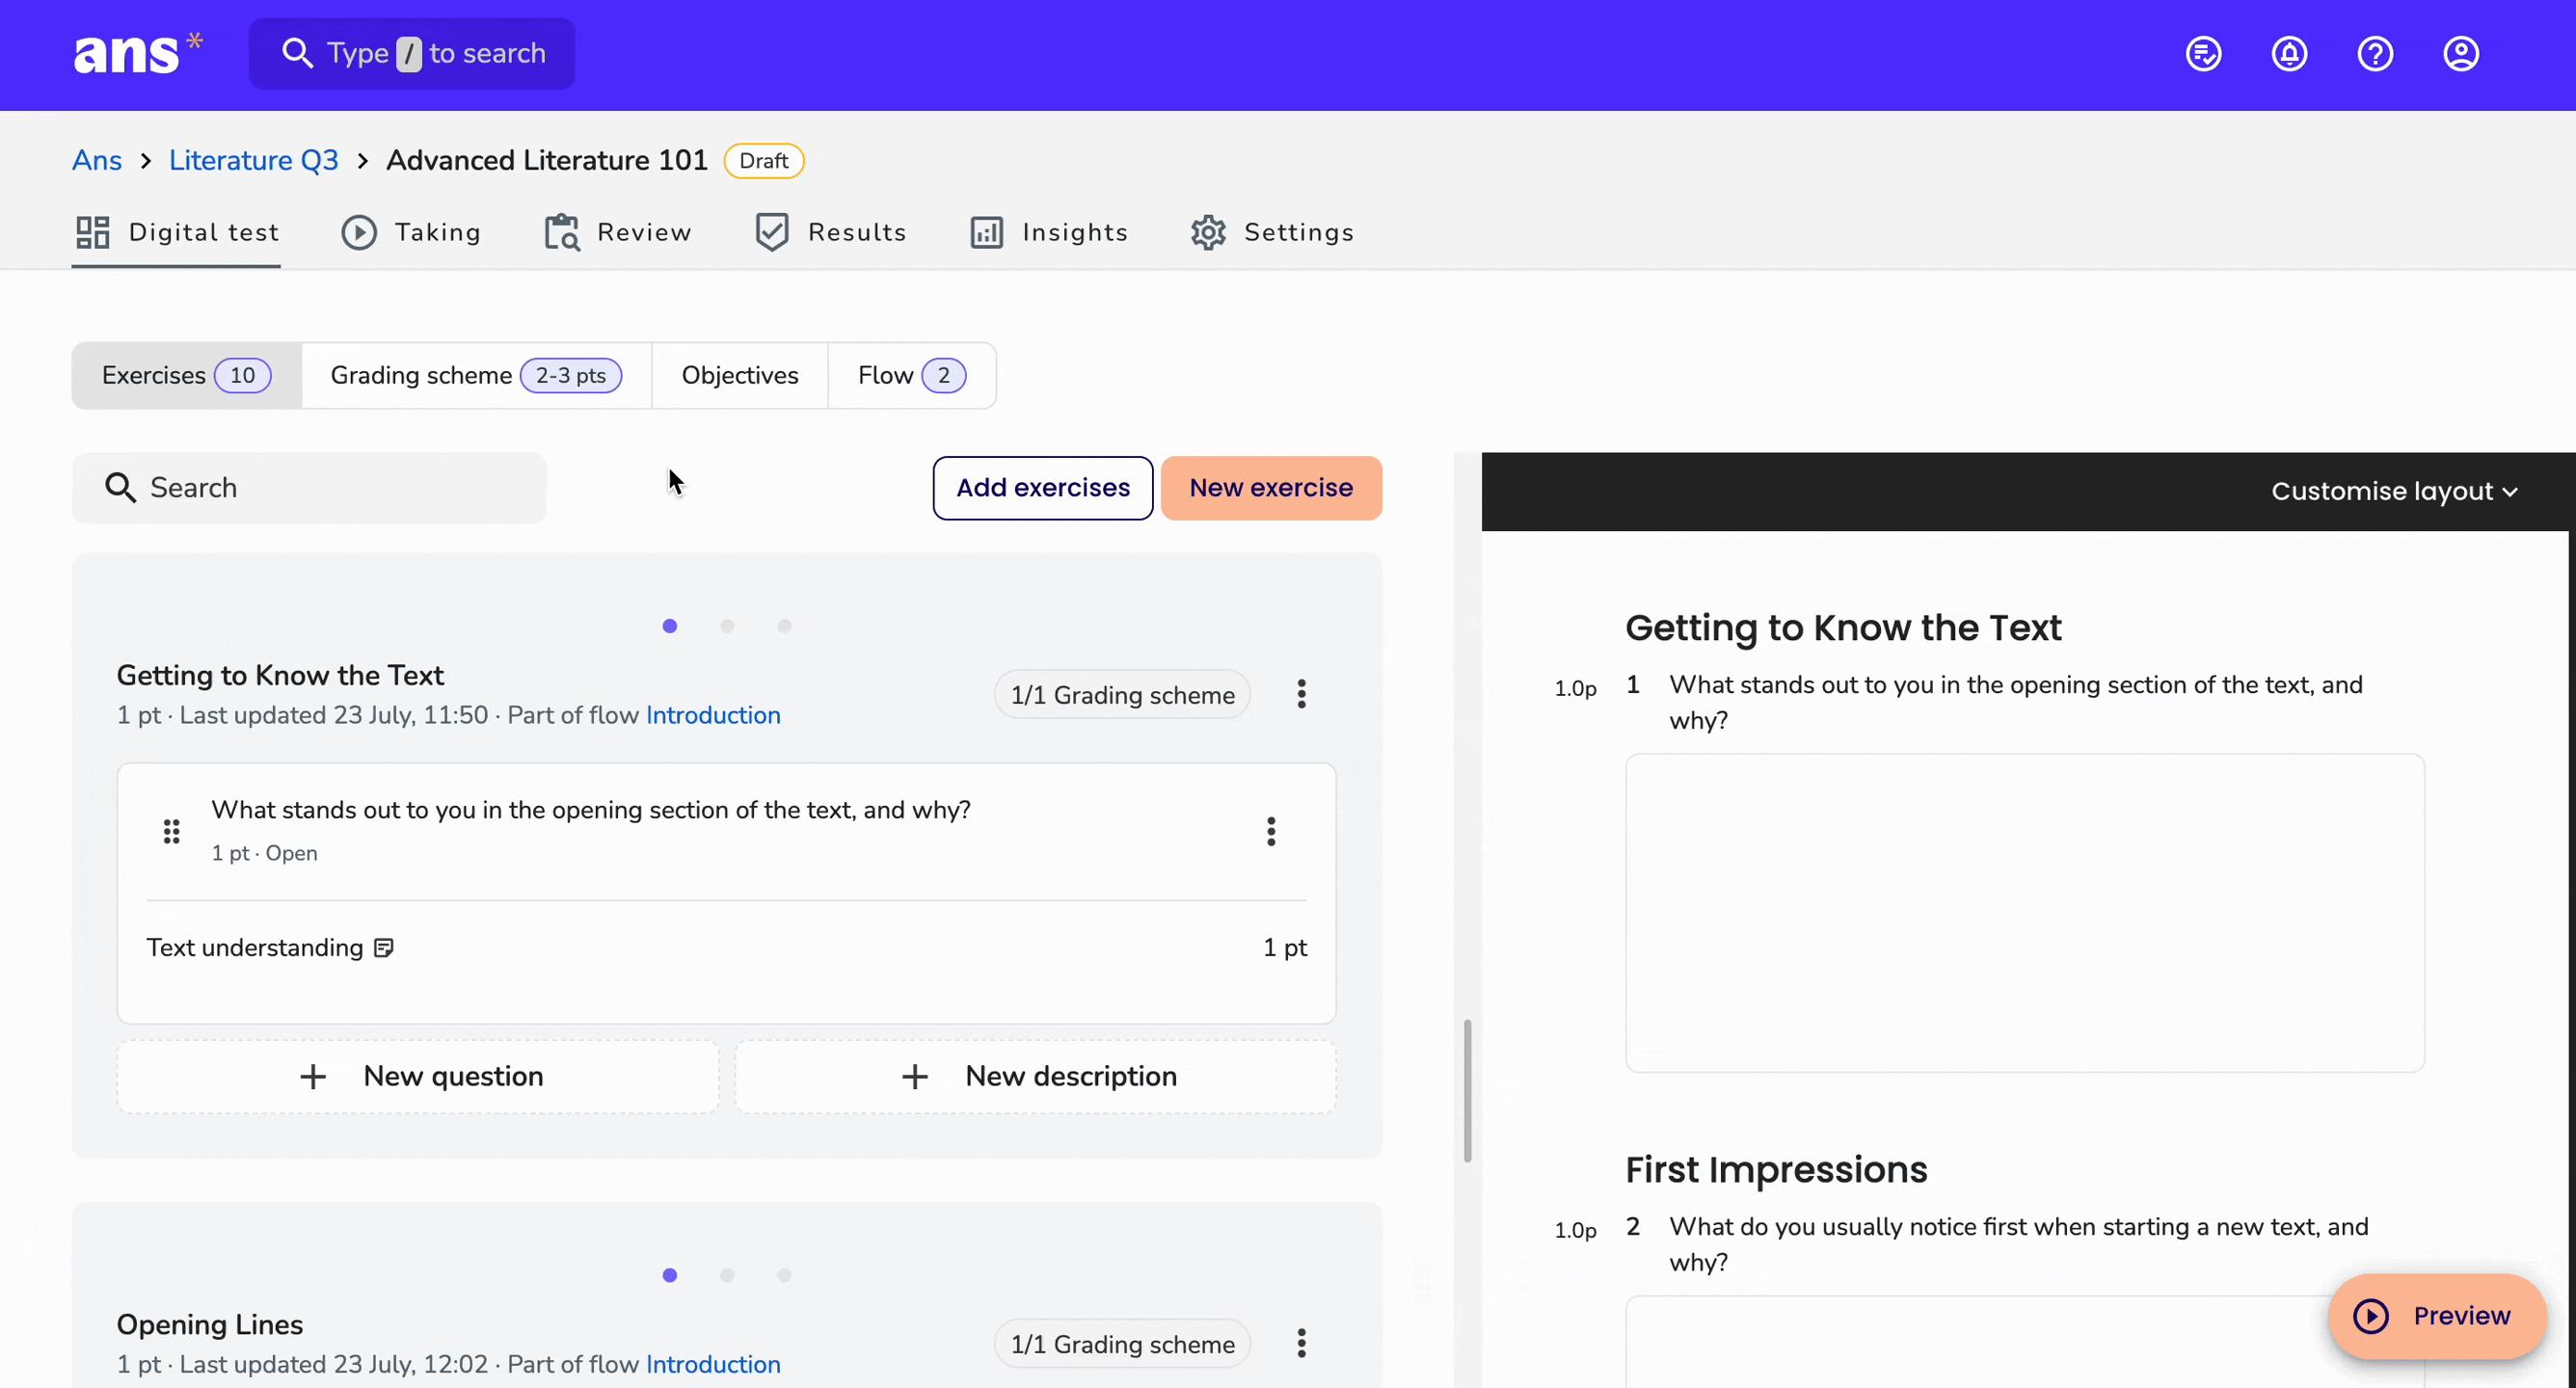Viewport: 2576px width, 1388px height.
Task: Click the note icon next to Text understanding
Action: pyautogui.click(x=384, y=948)
